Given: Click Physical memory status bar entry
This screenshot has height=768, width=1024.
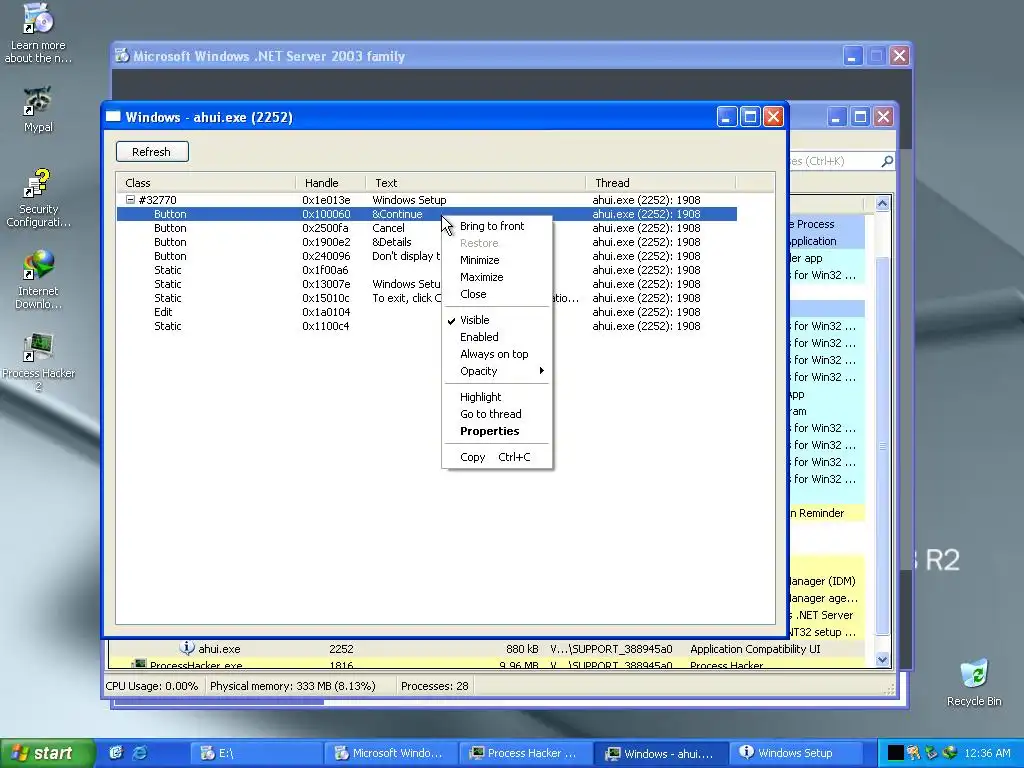Looking at the screenshot, I should (293, 686).
